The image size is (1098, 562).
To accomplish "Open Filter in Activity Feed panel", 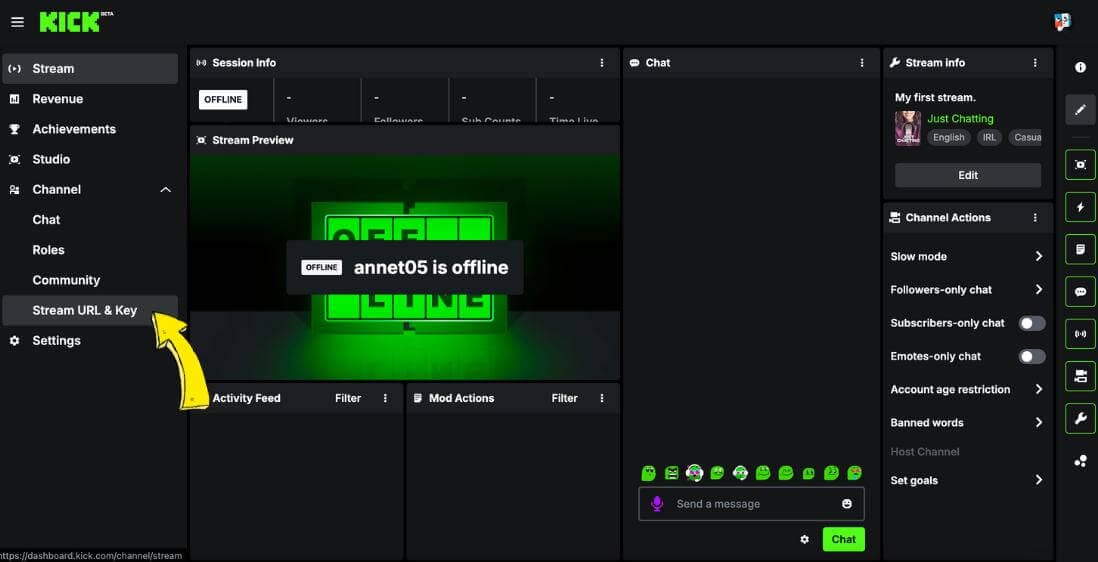I will click(x=348, y=398).
